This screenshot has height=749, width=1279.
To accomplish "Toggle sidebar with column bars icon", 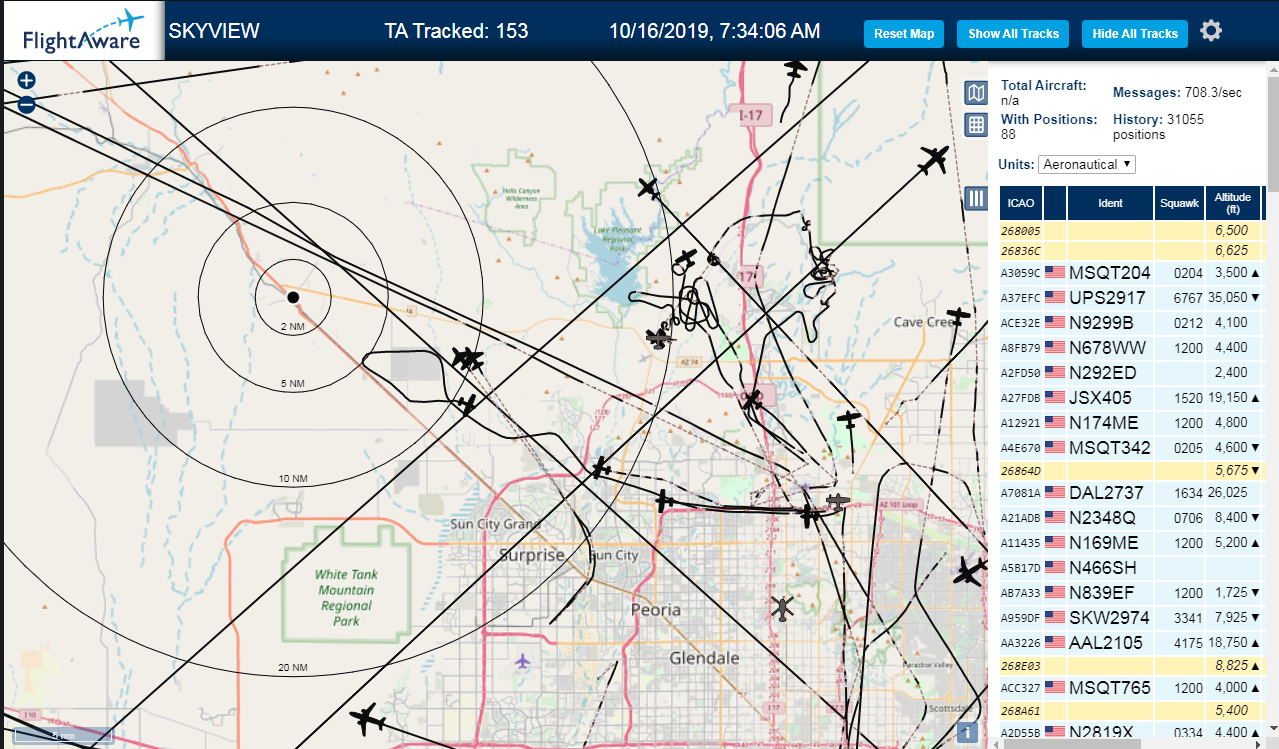I will [x=977, y=198].
